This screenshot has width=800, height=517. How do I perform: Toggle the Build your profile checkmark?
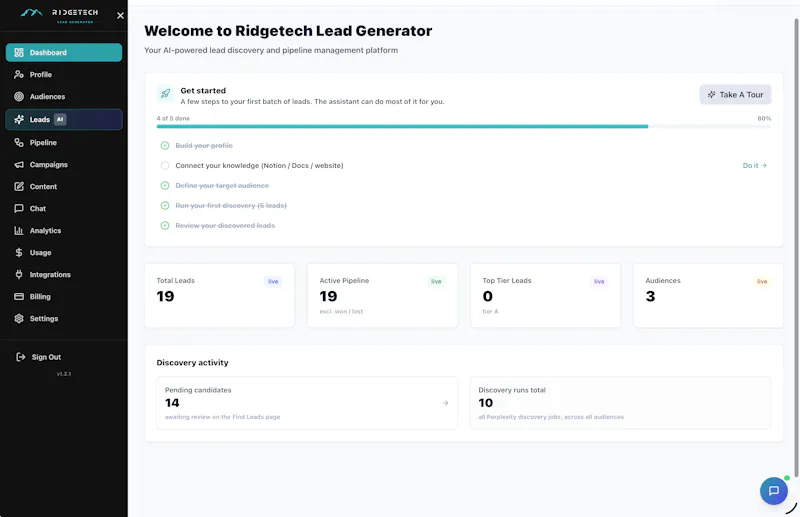coord(165,145)
